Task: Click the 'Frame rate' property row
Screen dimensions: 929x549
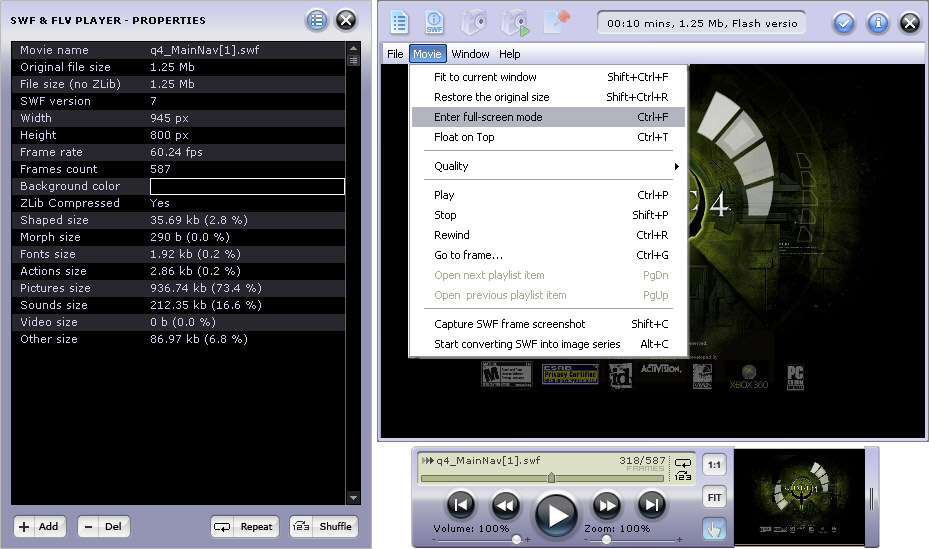Action: pos(178,152)
